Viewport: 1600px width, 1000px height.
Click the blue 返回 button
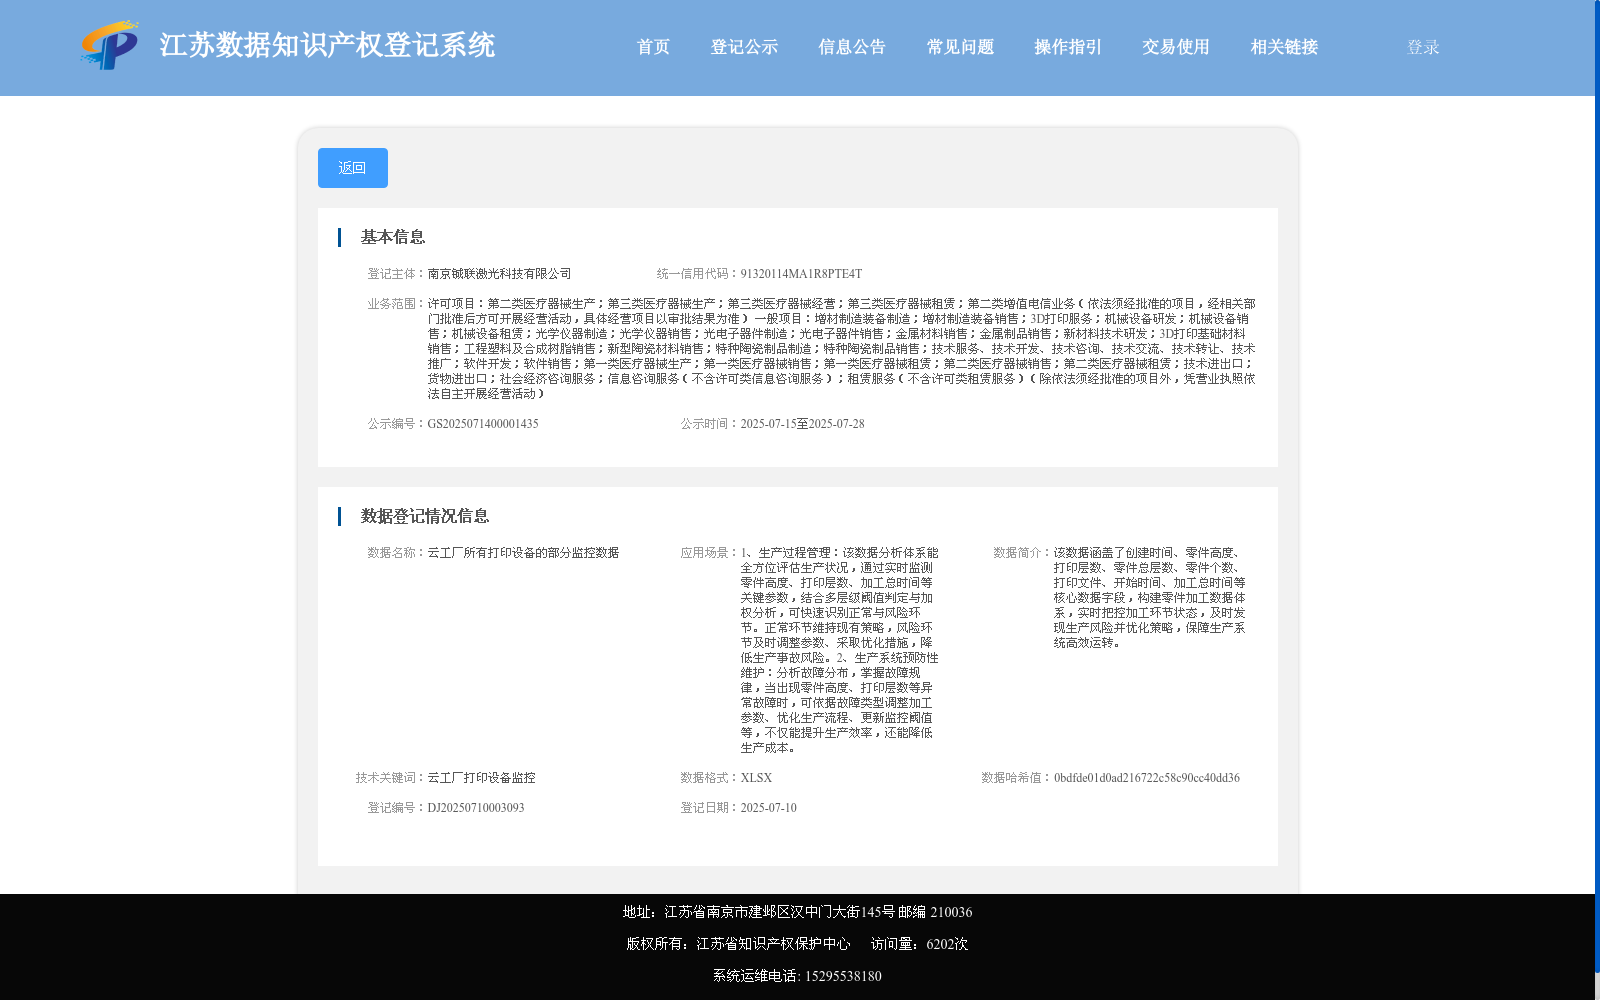[353, 168]
